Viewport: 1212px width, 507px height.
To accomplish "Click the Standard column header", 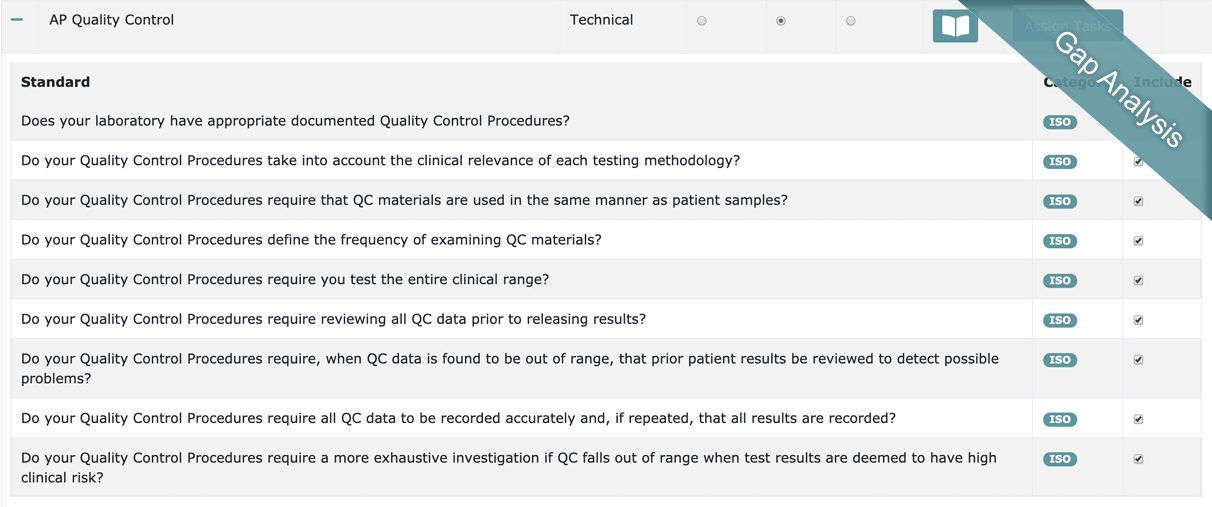I will point(55,82).
